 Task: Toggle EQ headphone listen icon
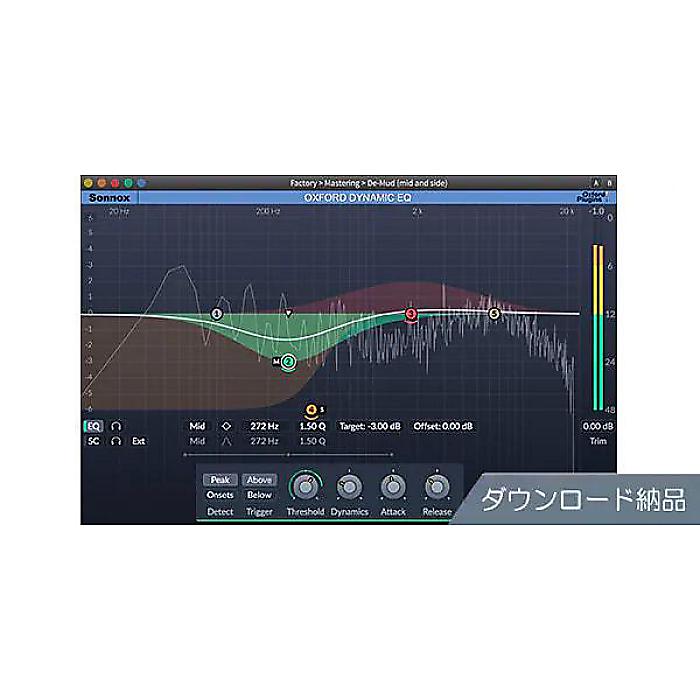tap(116, 426)
